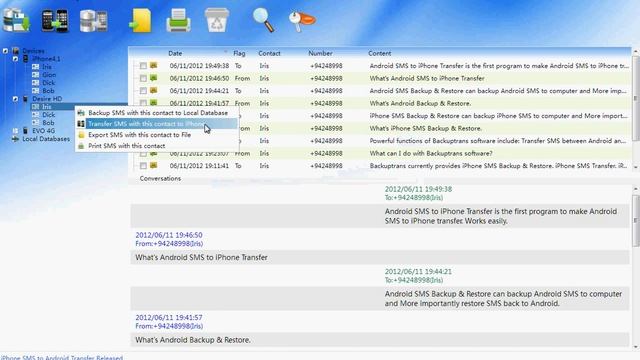This screenshot has height=360, width=640.
Task: Click the Local Databases icon in tree
Action: coord(16,139)
